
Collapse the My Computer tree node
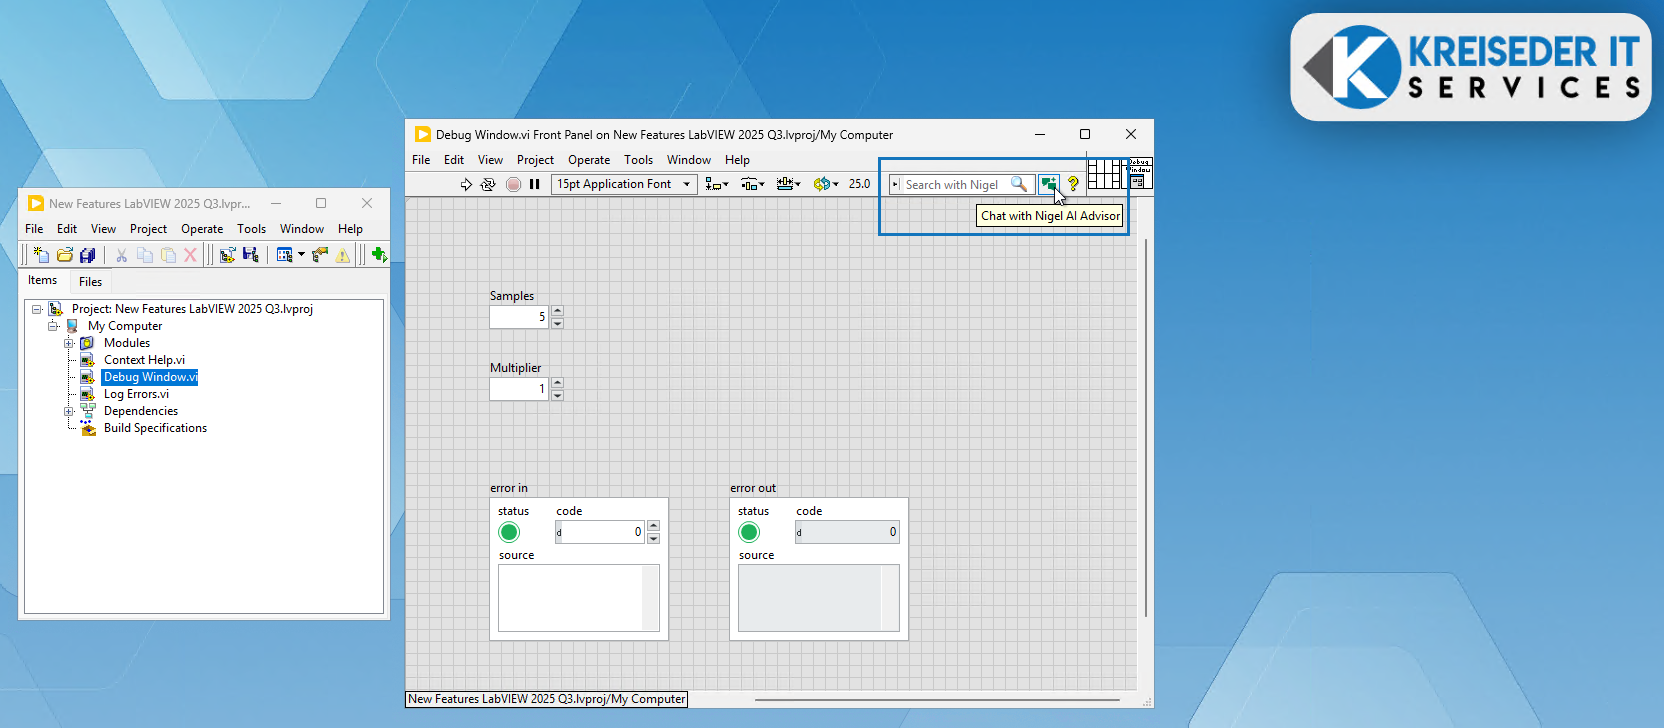pos(53,326)
